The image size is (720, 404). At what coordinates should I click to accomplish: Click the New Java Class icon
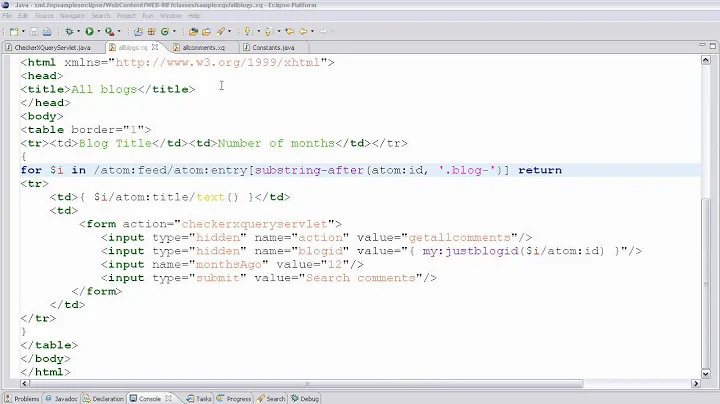165,32
